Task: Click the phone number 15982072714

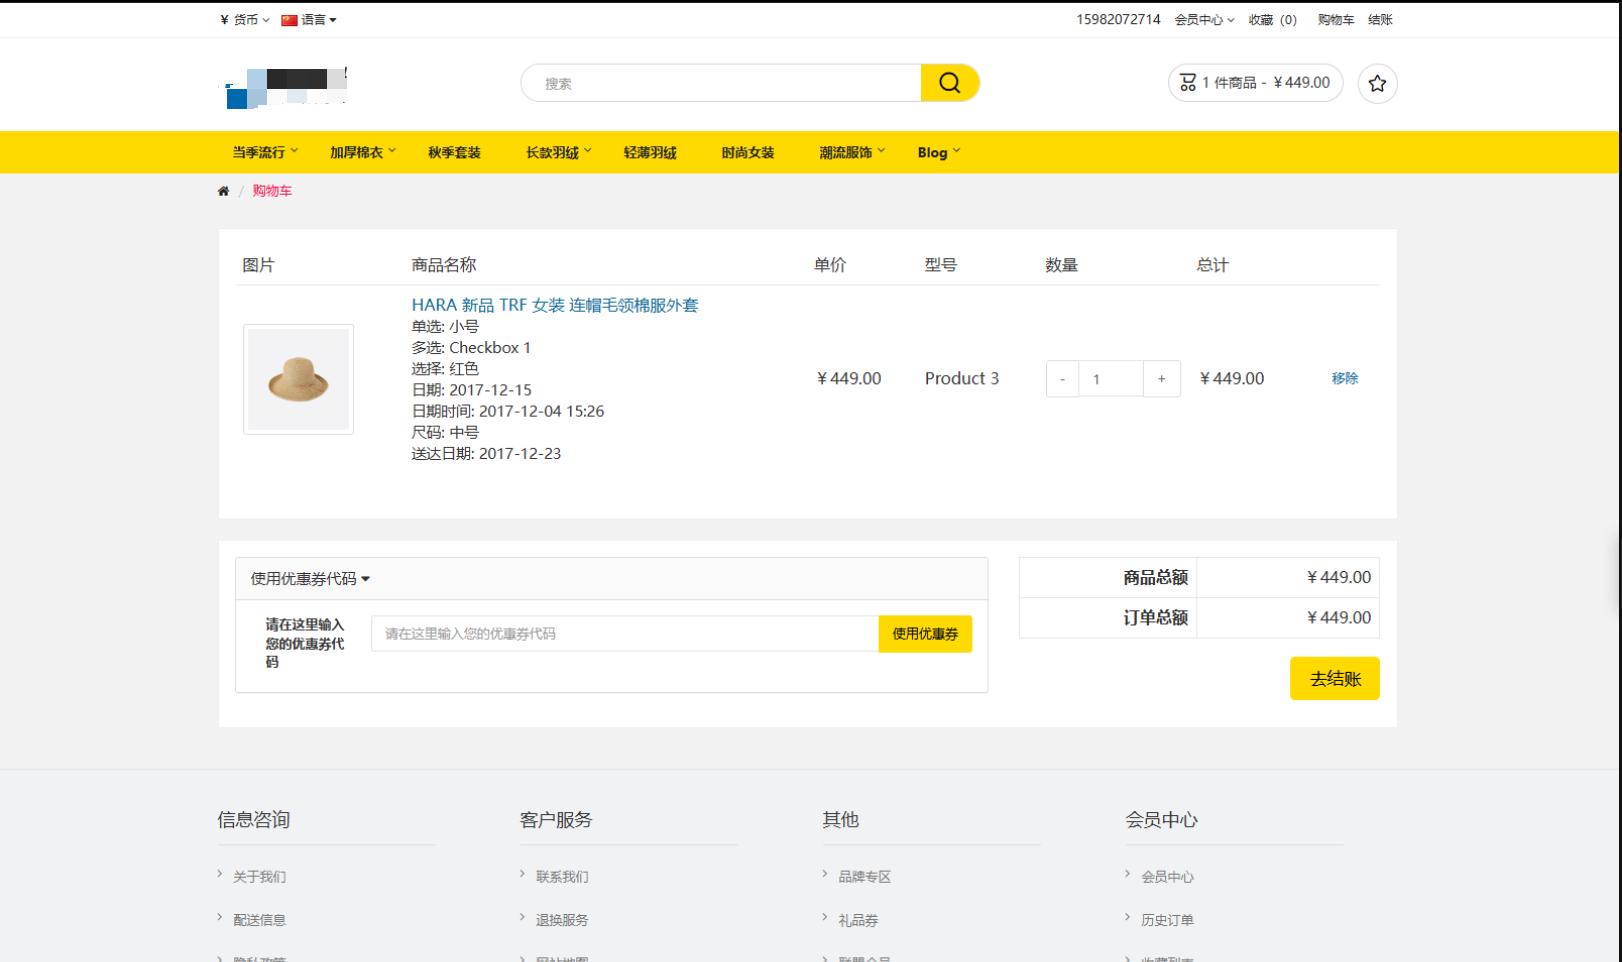Action: pos(1118,20)
